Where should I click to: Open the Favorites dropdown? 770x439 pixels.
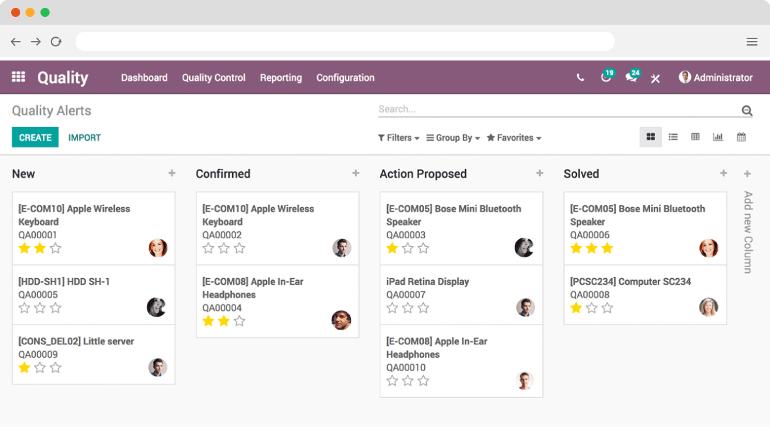(514, 138)
